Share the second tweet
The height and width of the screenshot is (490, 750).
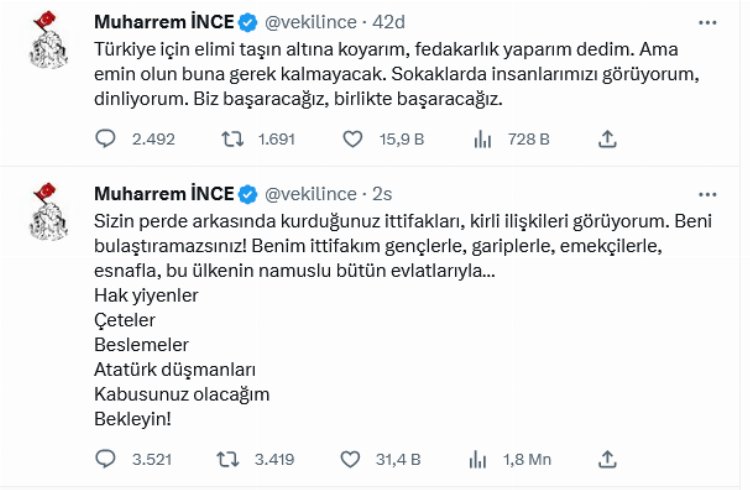pos(606,459)
